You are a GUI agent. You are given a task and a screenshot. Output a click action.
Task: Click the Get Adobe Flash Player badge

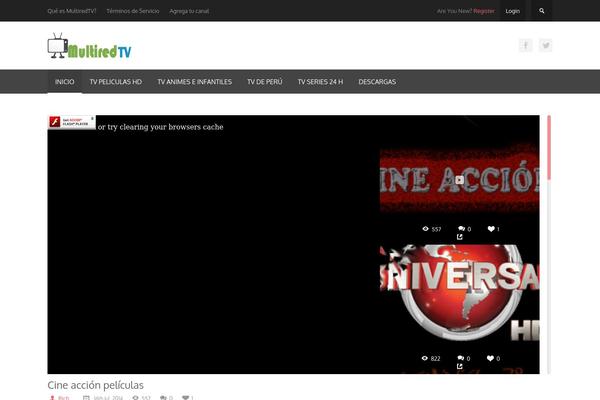coord(72,122)
